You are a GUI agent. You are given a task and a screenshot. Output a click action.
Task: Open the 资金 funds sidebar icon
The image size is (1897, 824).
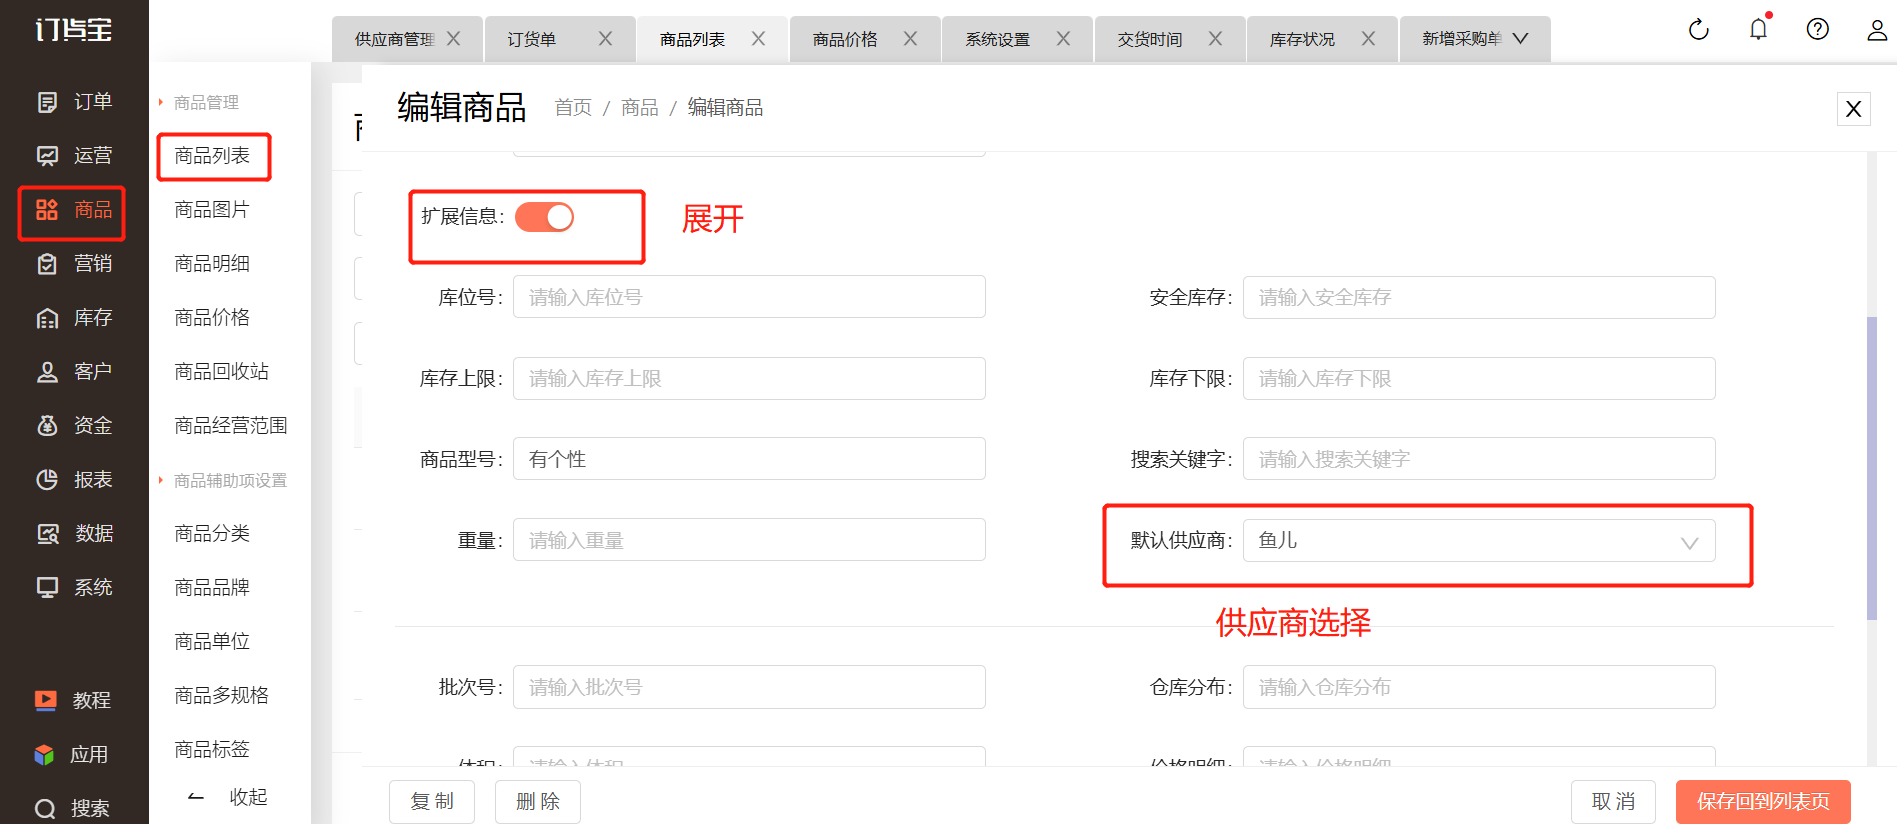click(x=47, y=426)
